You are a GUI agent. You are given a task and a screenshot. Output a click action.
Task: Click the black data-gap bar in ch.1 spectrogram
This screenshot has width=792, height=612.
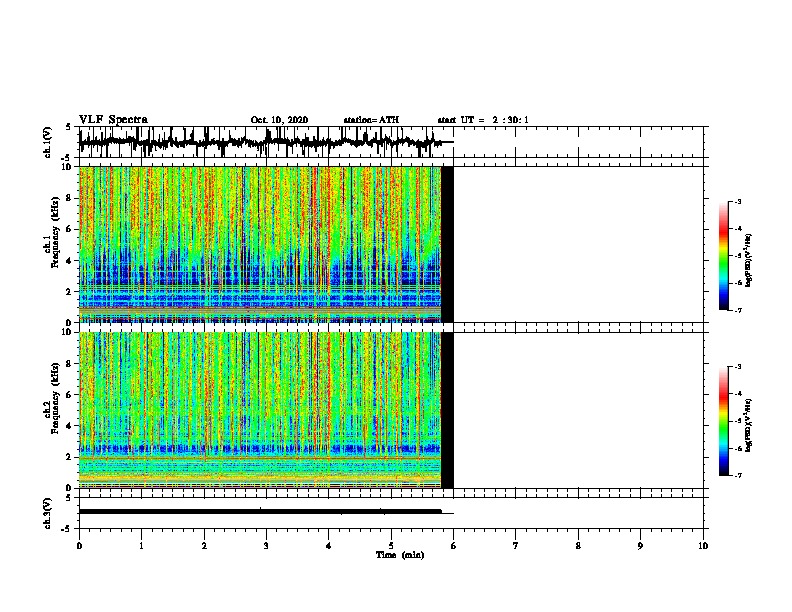click(x=447, y=244)
